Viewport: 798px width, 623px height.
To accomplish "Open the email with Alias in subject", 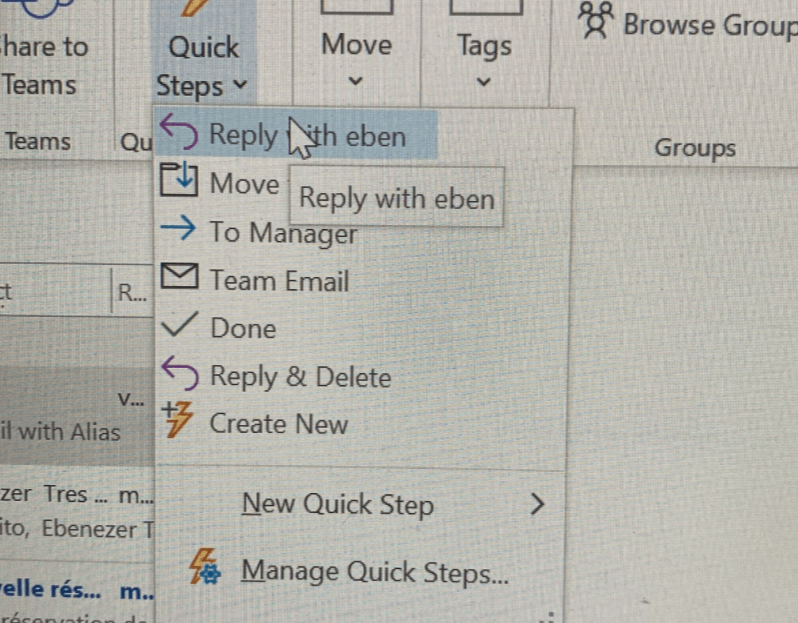I will [76, 416].
